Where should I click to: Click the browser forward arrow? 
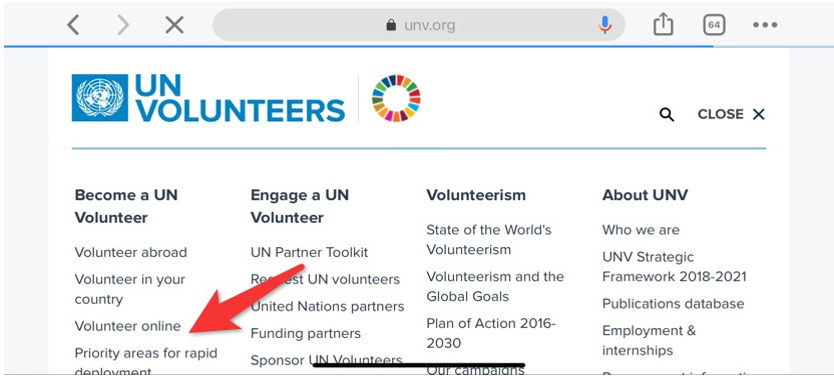(123, 25)
